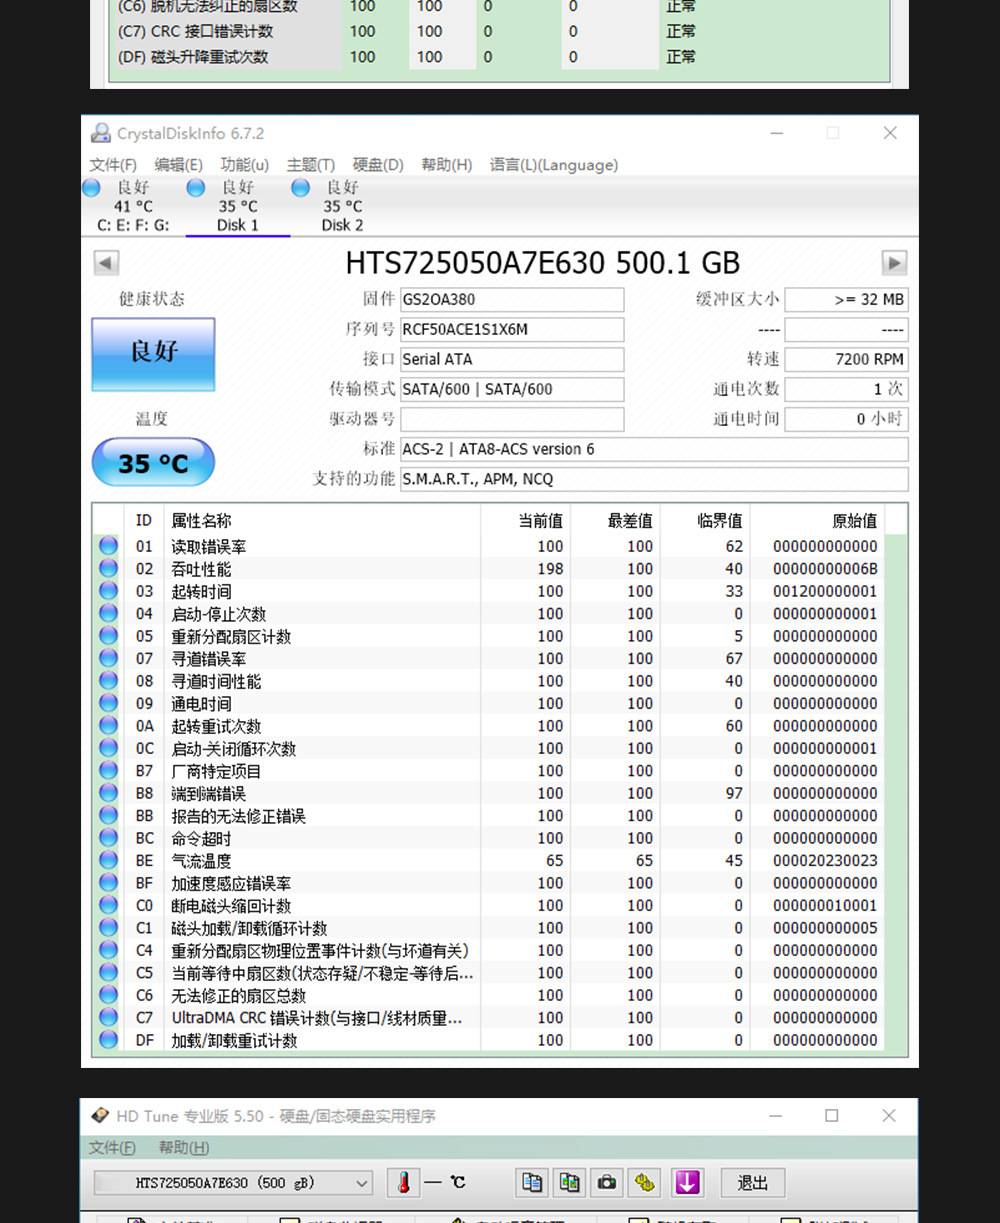Click the thermometer icon in HD Tune

point(403,1183)
